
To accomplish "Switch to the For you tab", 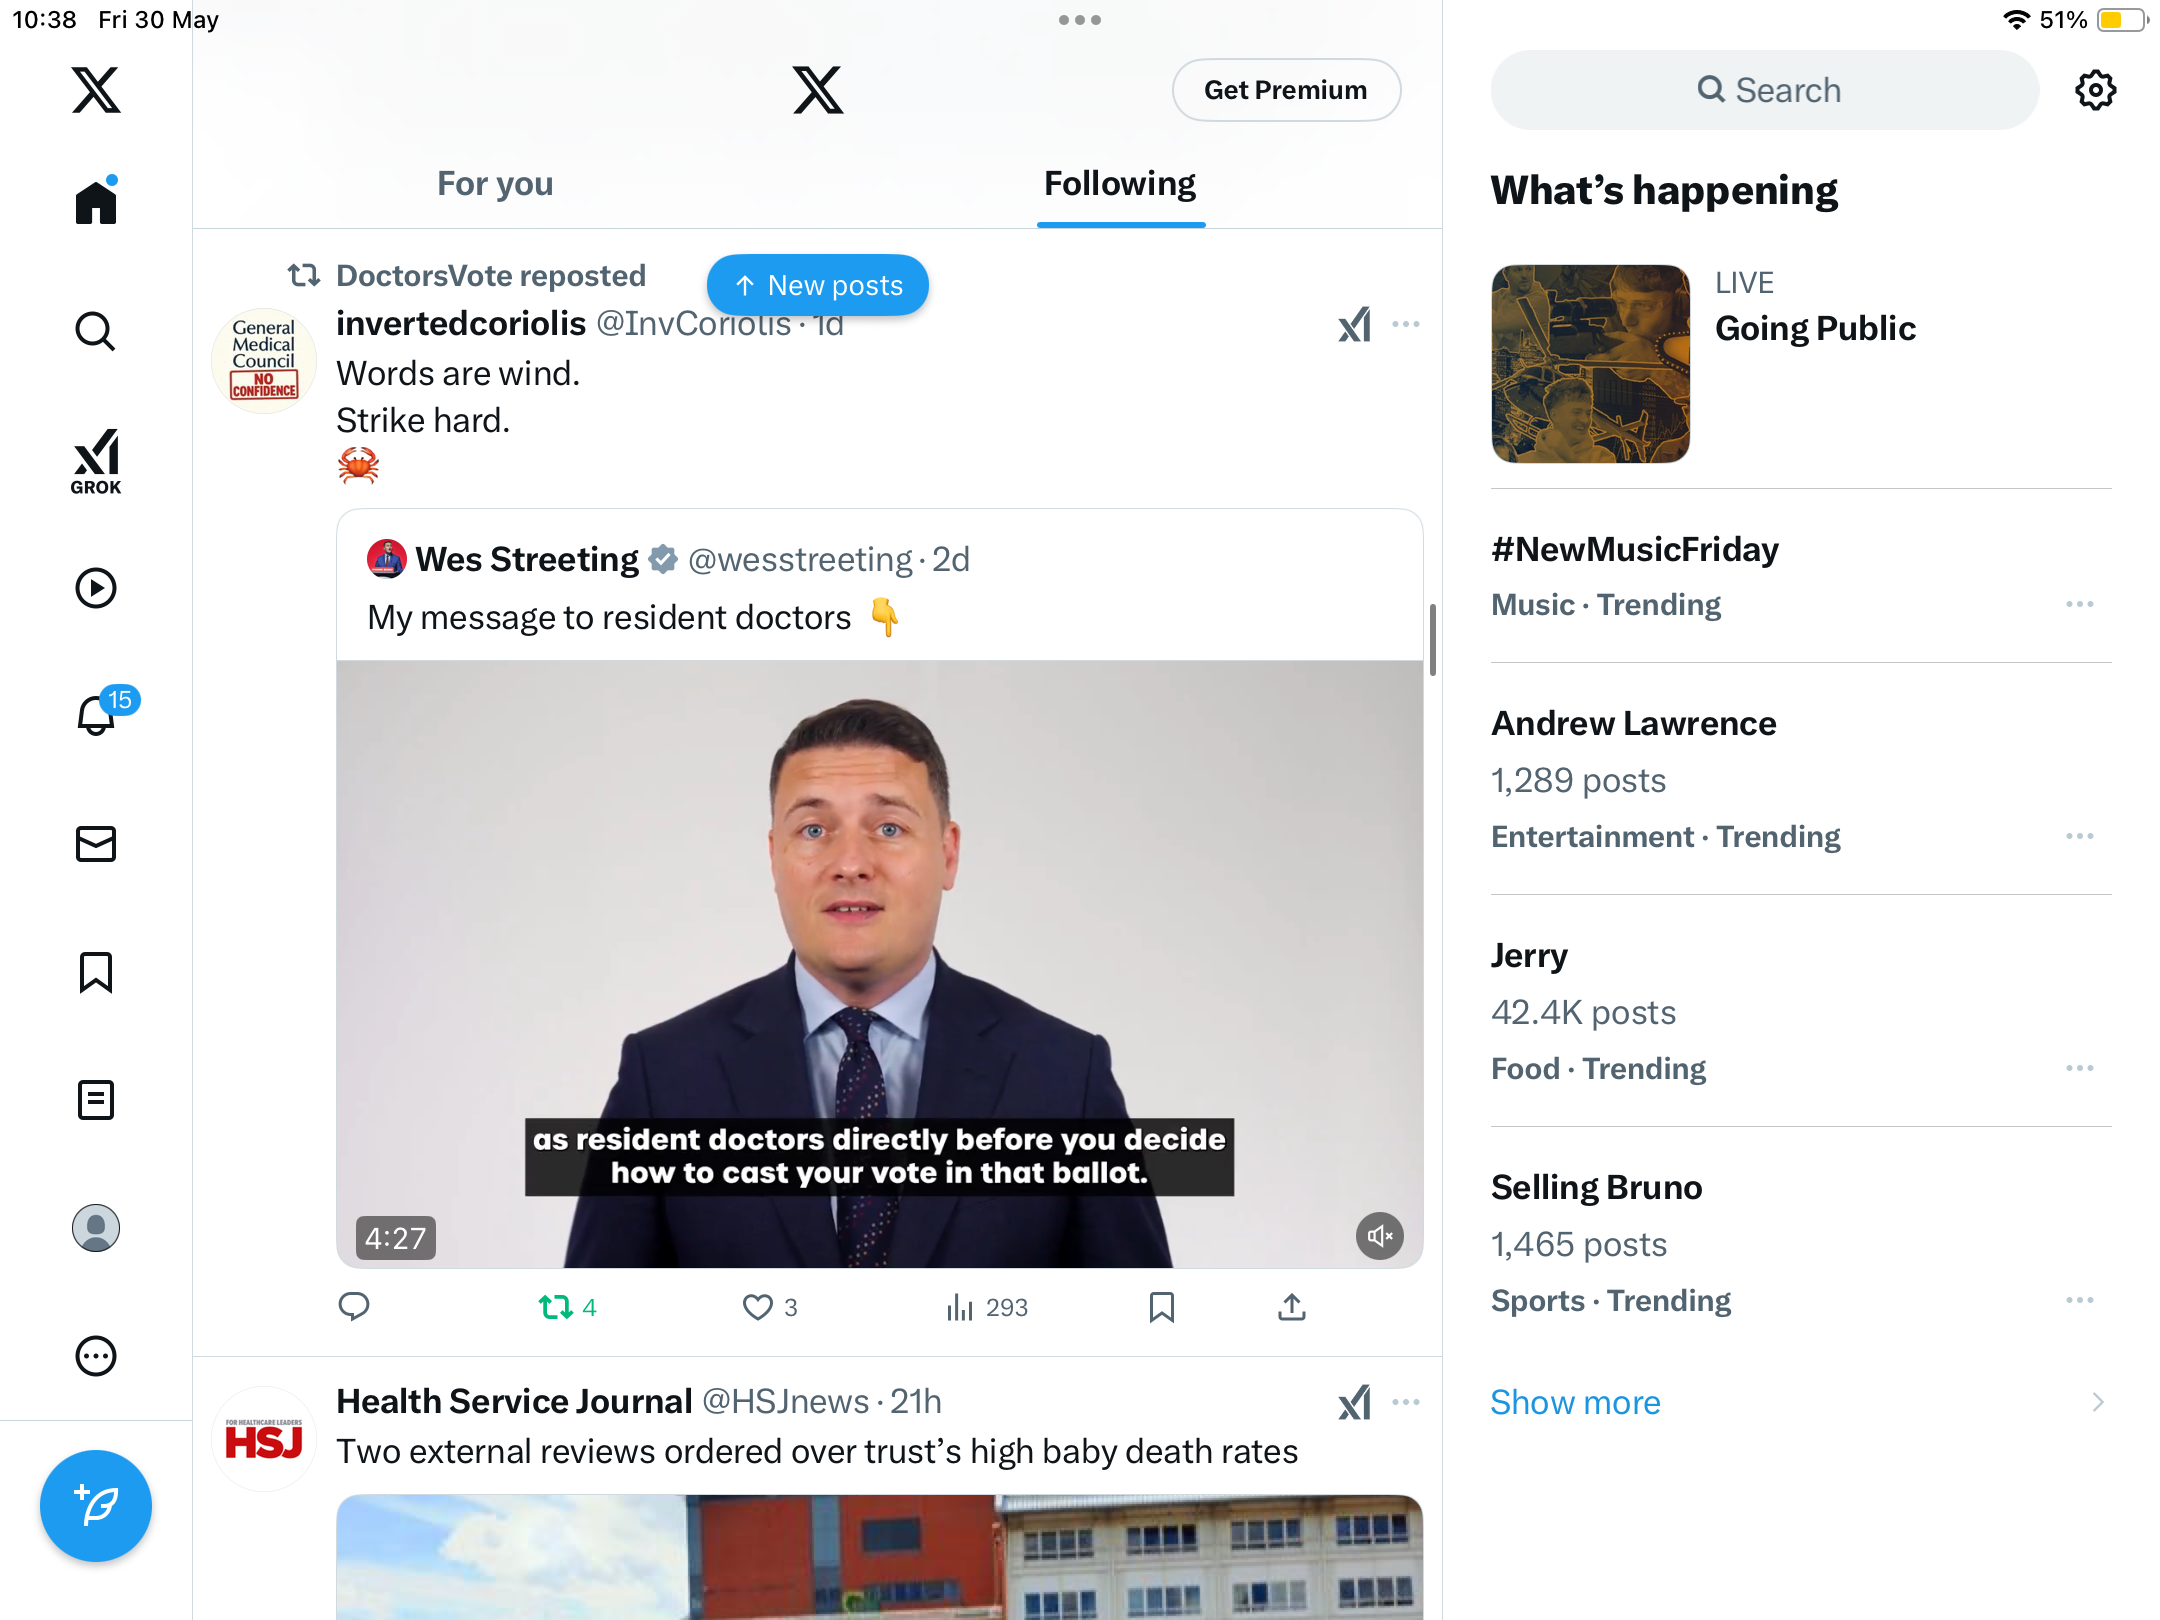I will (x=495, y=184).
